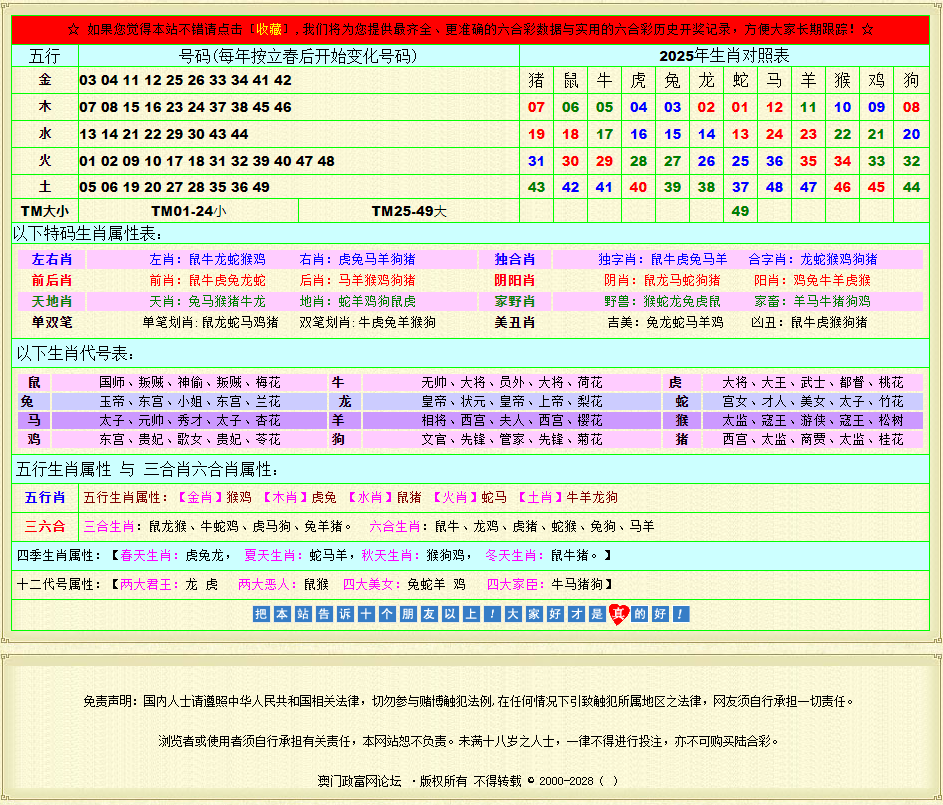This screenshot has height=805, width=943.
Task: Click the red heart 真 icon
Action: (619, 614)
